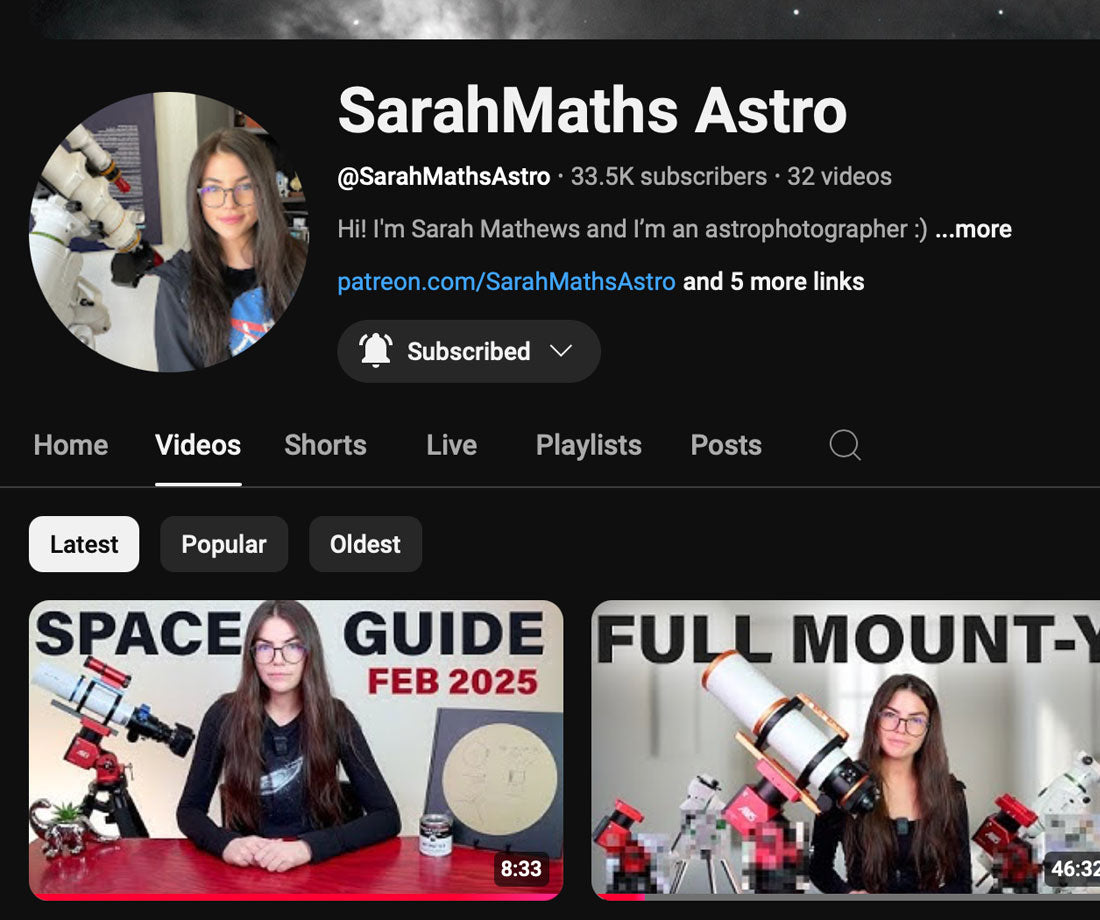Go to the Home tab
Image resolution: width=1100 pixels, height=920 pixels.
pyautogui.click(x=71, y=445)
